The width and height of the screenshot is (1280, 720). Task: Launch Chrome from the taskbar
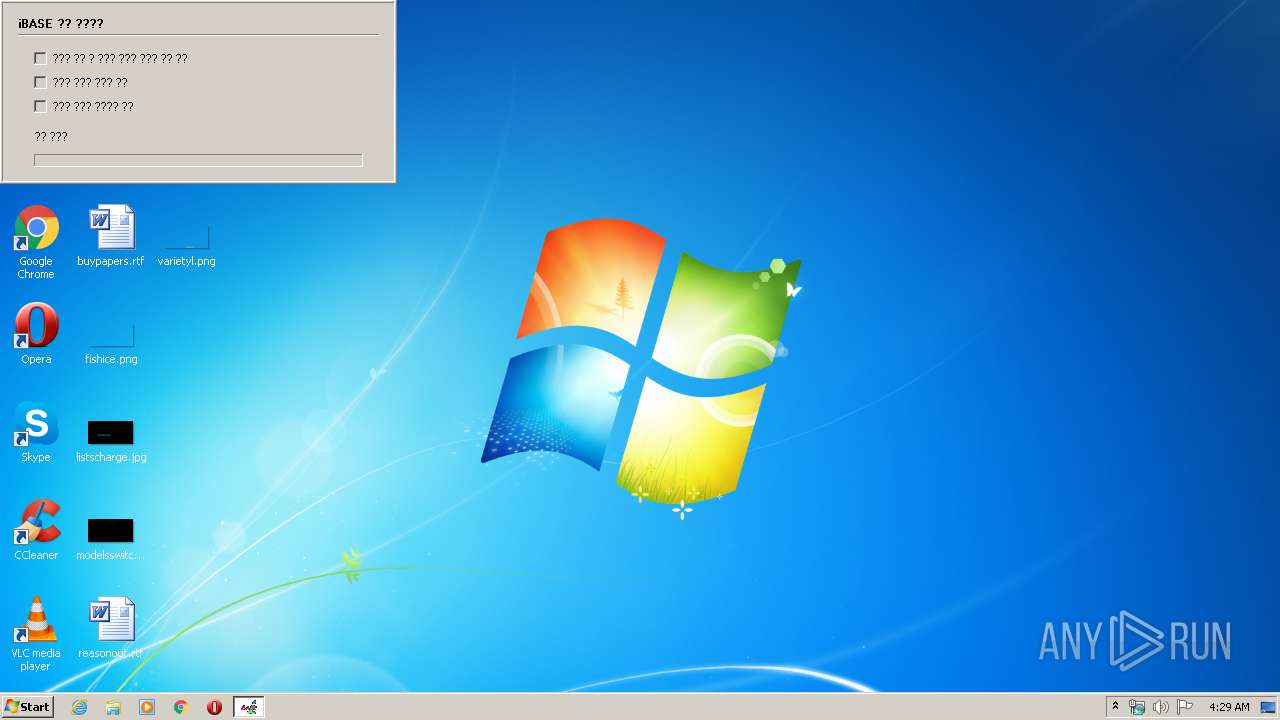(181, 707)
